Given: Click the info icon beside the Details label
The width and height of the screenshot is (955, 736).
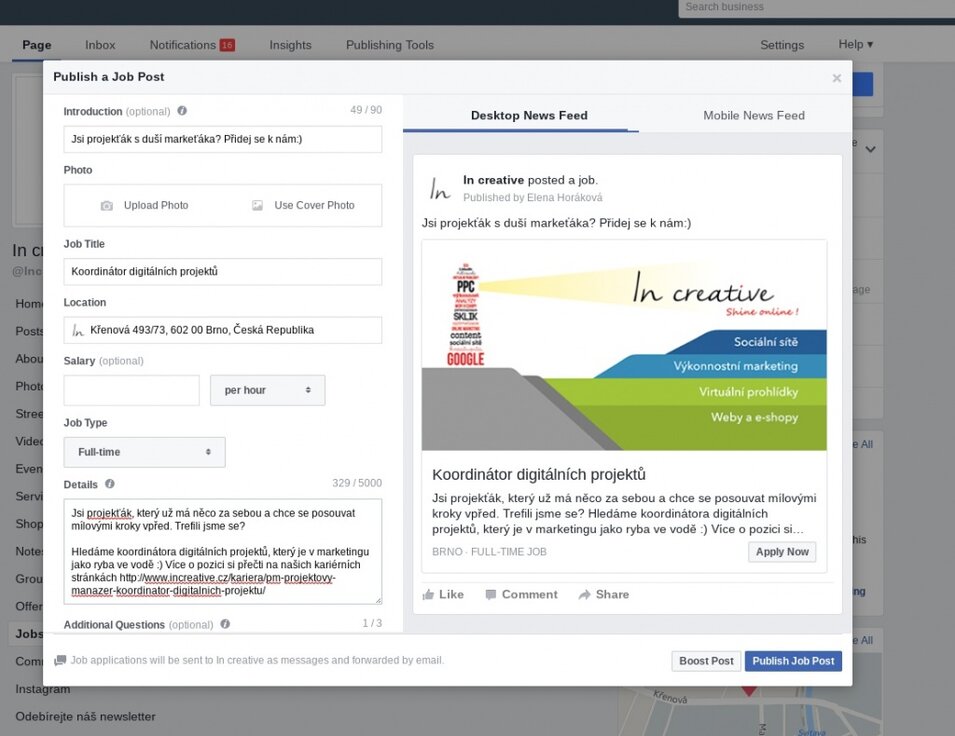Looking at the screenshot, I should click(110, 483).
